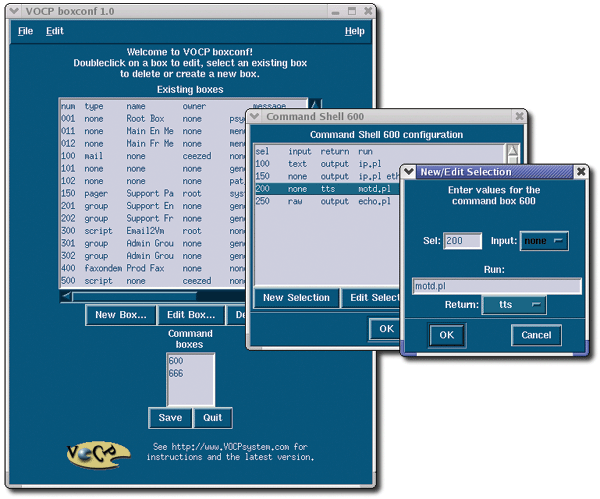Cancel the New/Edit Selection dialog
The height and width of the screenshot is (499, 600).
coord(536,336)
